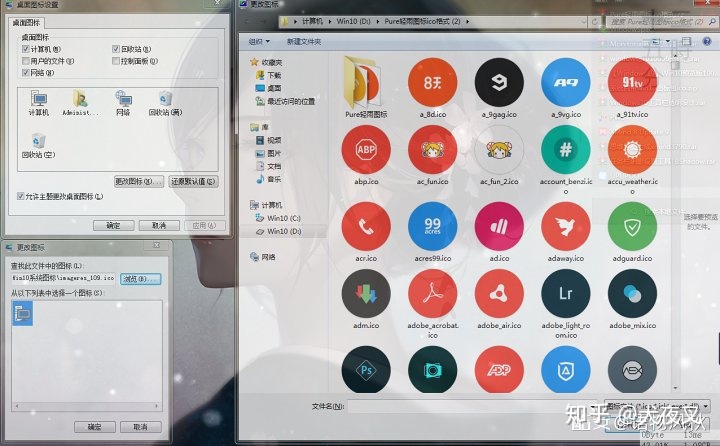The image size is (720, 446).
Task: Select the abp.ico icon file
Action: coord(366,149)
